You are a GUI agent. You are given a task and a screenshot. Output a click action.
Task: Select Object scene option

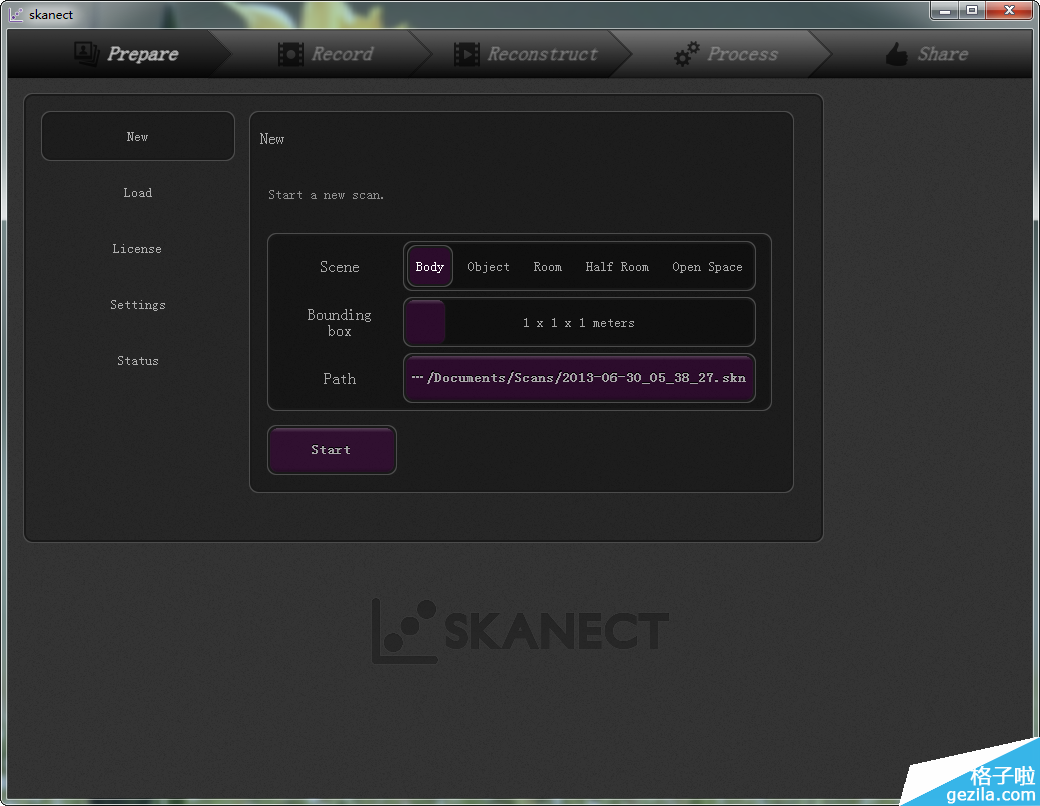pos(488,267)
